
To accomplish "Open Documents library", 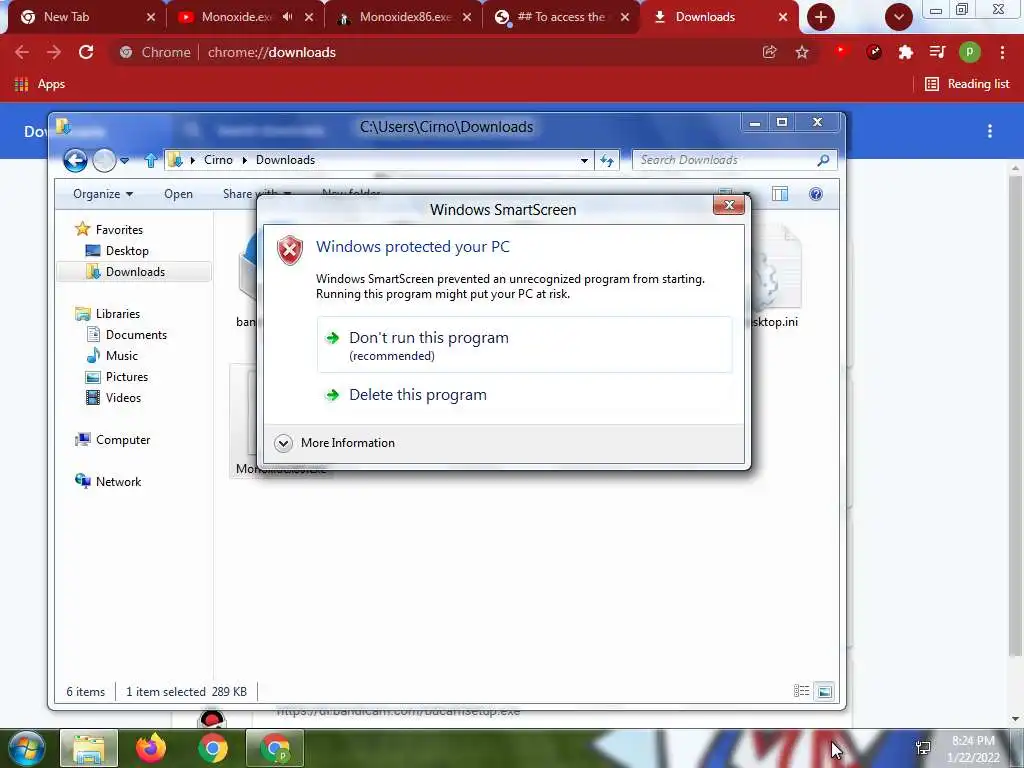I will tap(127, 335).
